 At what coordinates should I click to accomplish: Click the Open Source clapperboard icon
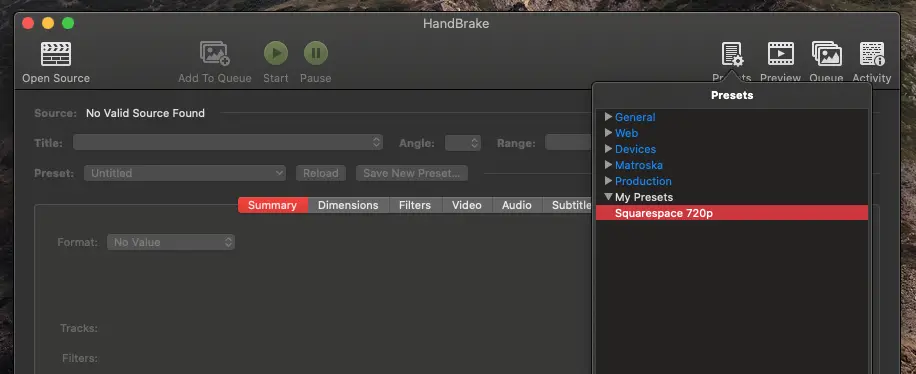55,54
